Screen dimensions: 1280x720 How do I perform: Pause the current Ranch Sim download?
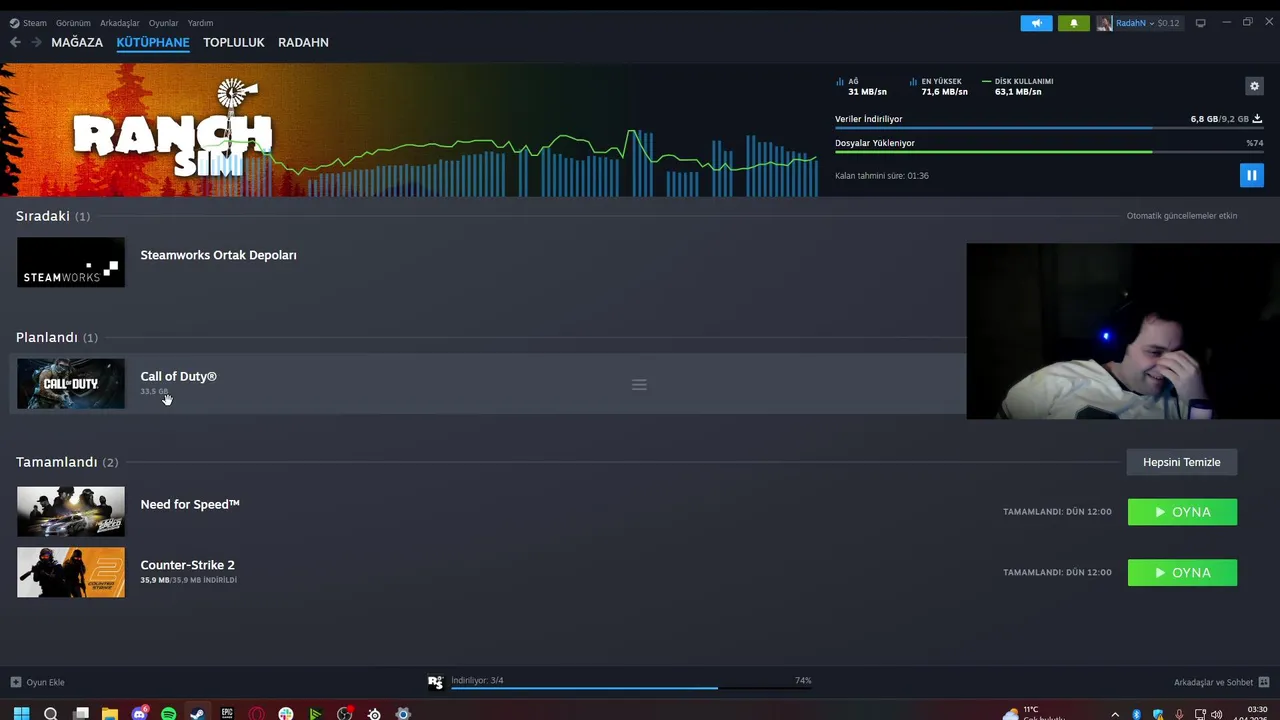pyautogui.click(x=1251, y=175)
